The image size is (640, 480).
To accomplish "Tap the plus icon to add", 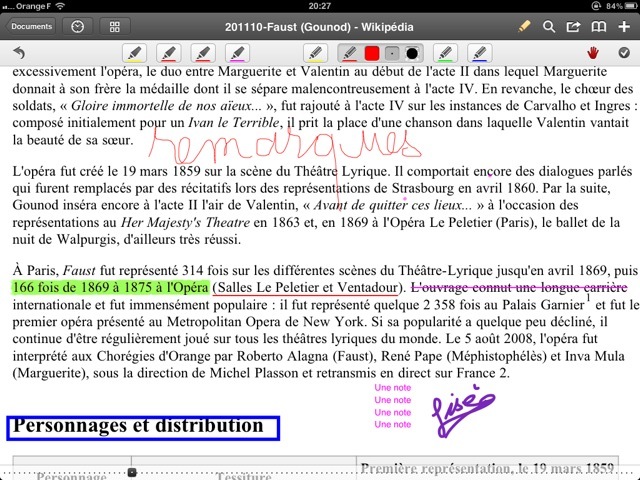I will tap(624, 27).
